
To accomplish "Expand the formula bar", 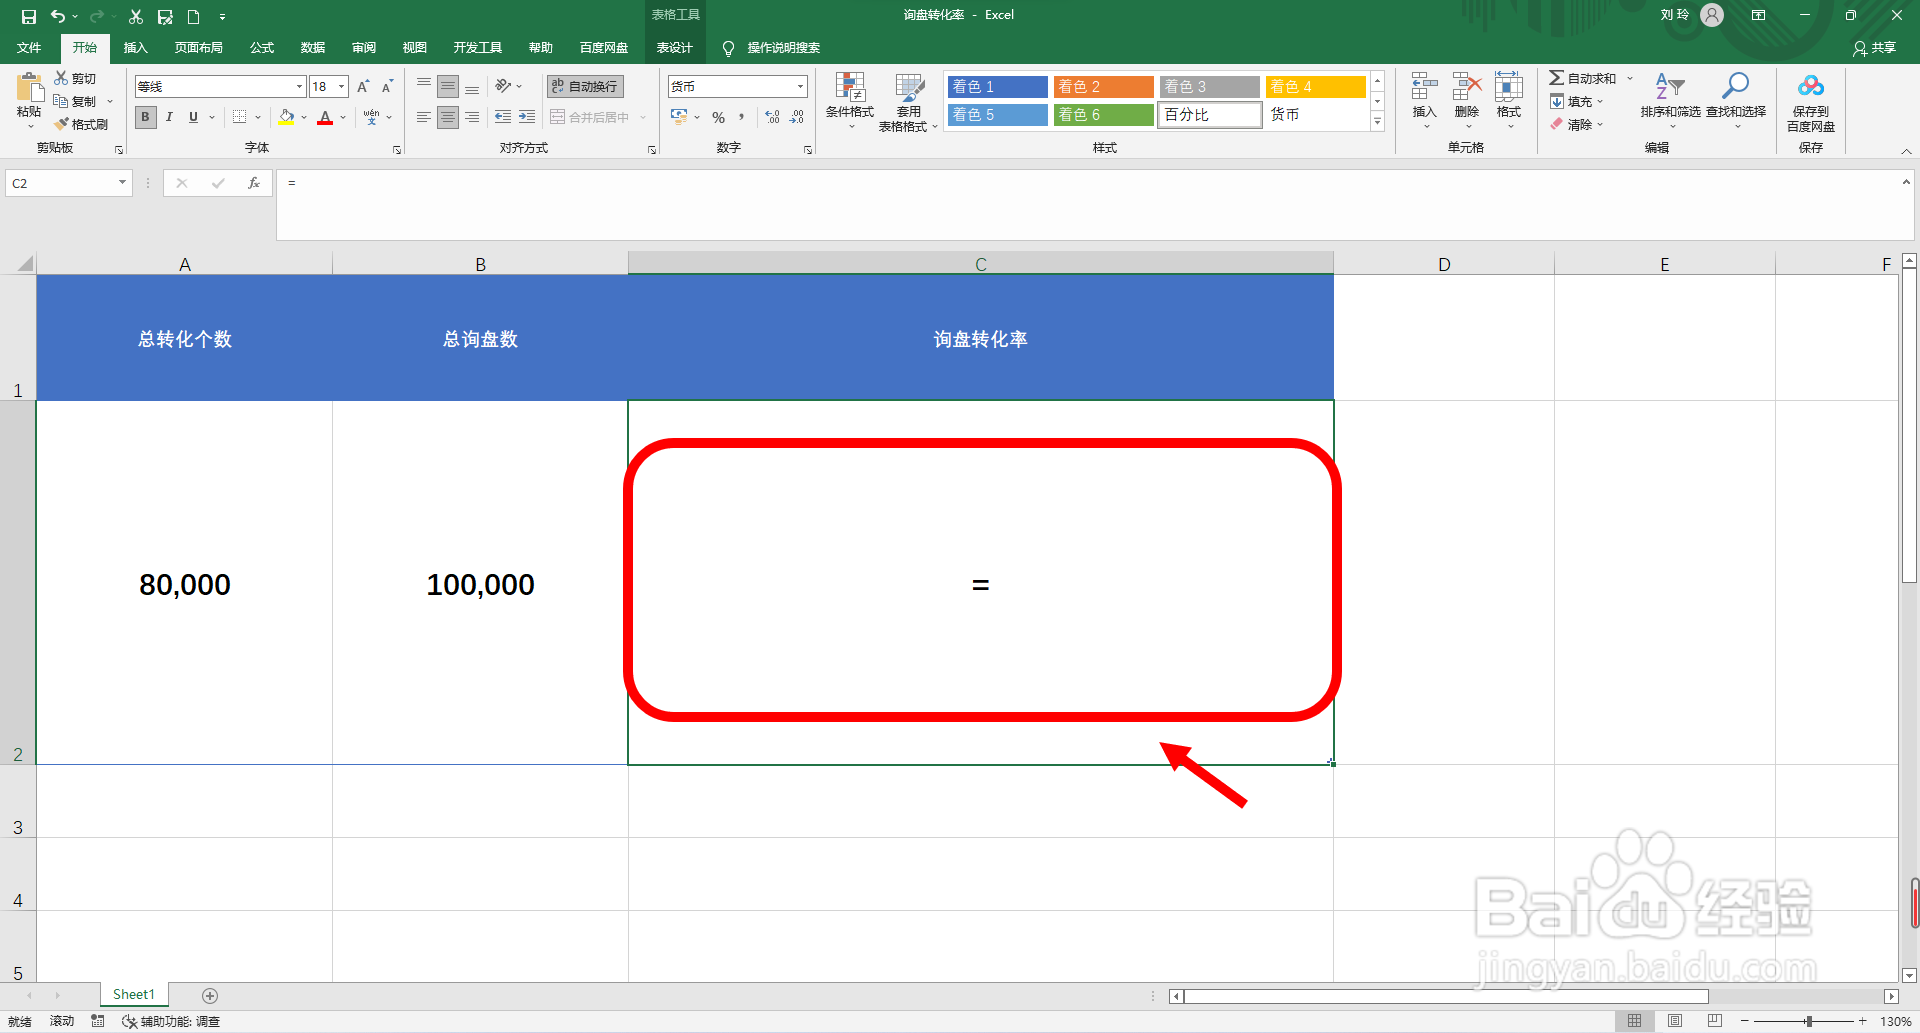I will pos(1906,182).
